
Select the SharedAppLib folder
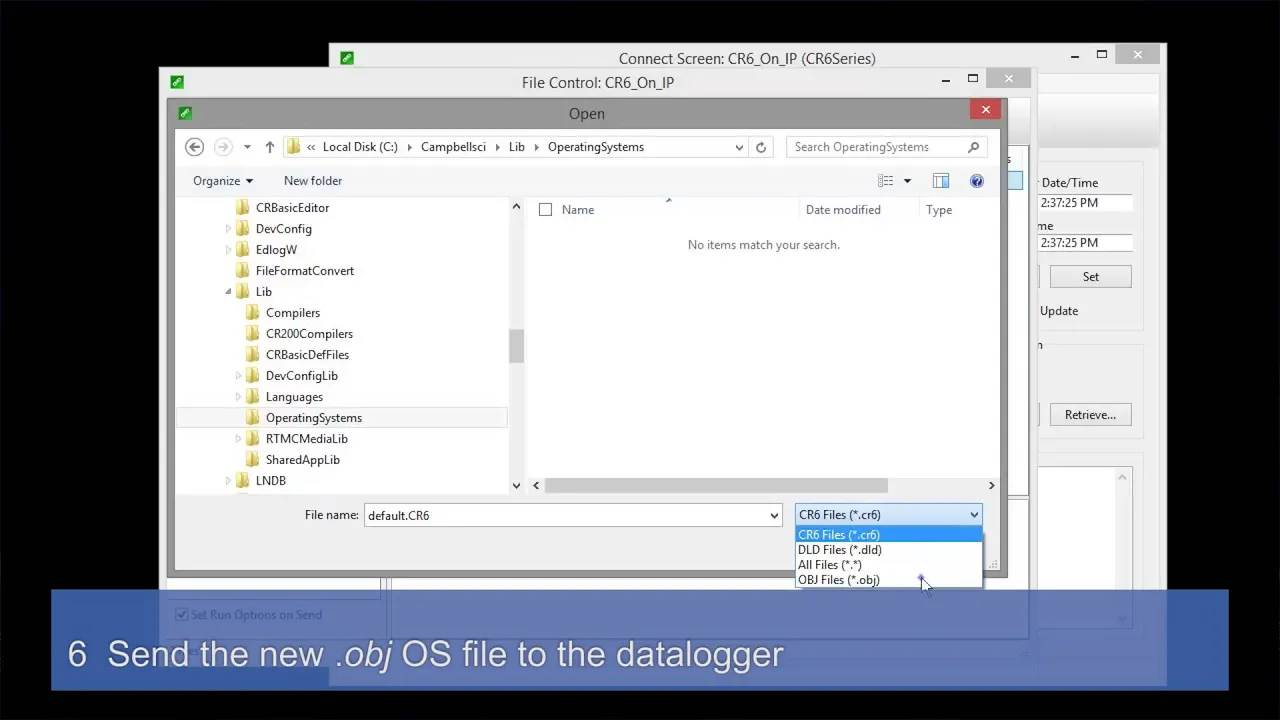[x=302, y=460]
